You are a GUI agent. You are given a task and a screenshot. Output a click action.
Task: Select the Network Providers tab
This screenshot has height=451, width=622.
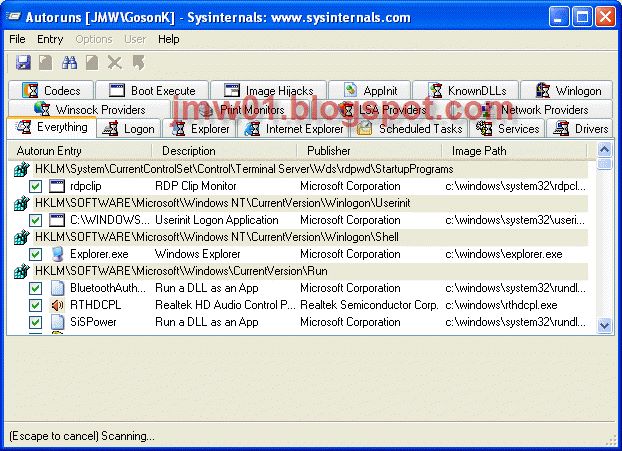pos(534,109)
